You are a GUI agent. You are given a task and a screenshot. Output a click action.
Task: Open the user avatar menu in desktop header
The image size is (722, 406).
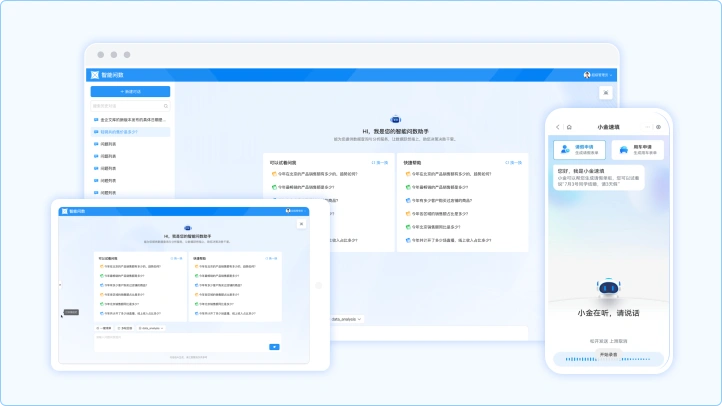[588, 74]
